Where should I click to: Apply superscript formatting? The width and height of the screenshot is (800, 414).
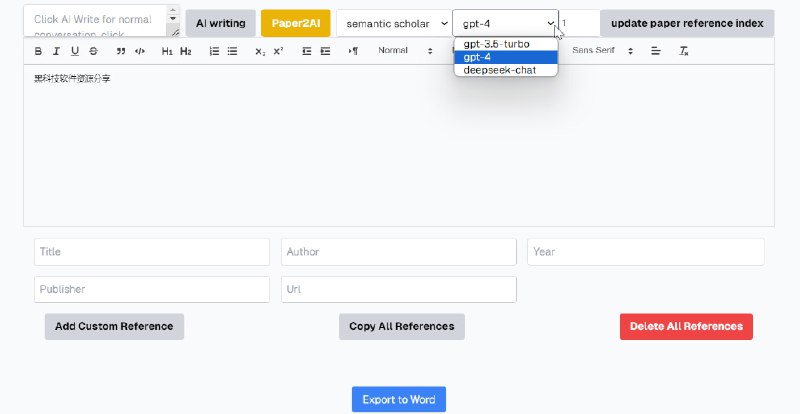[278, 51]
